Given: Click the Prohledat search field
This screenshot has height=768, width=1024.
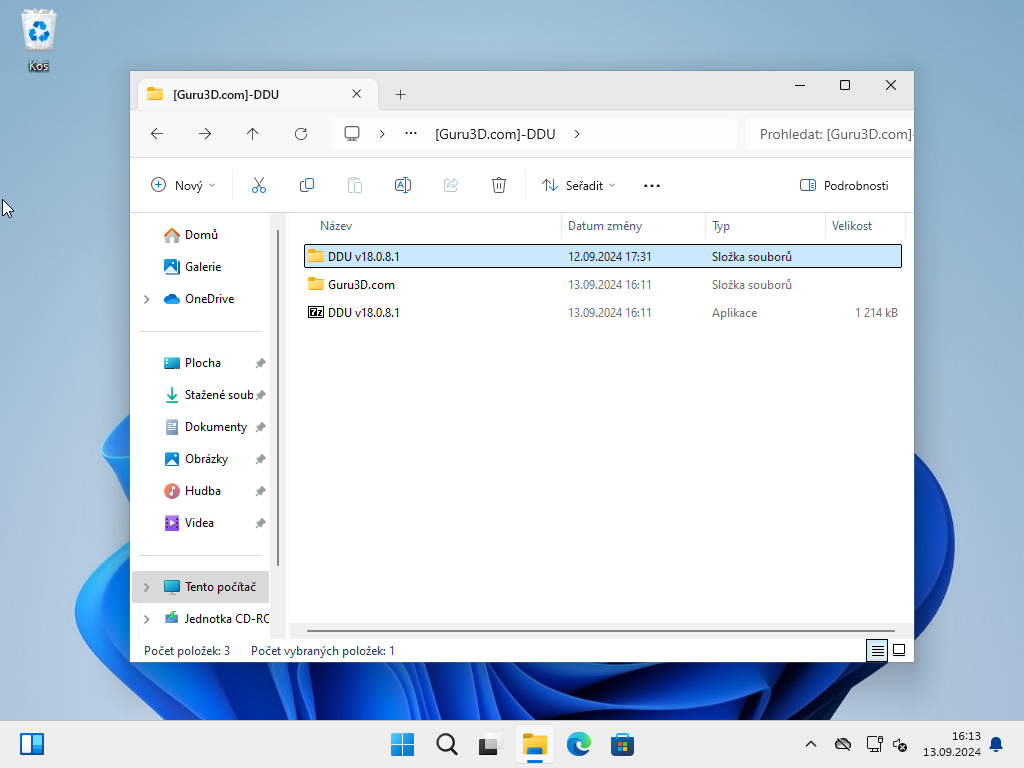Looking at the screenshot, I should point(830,134).
